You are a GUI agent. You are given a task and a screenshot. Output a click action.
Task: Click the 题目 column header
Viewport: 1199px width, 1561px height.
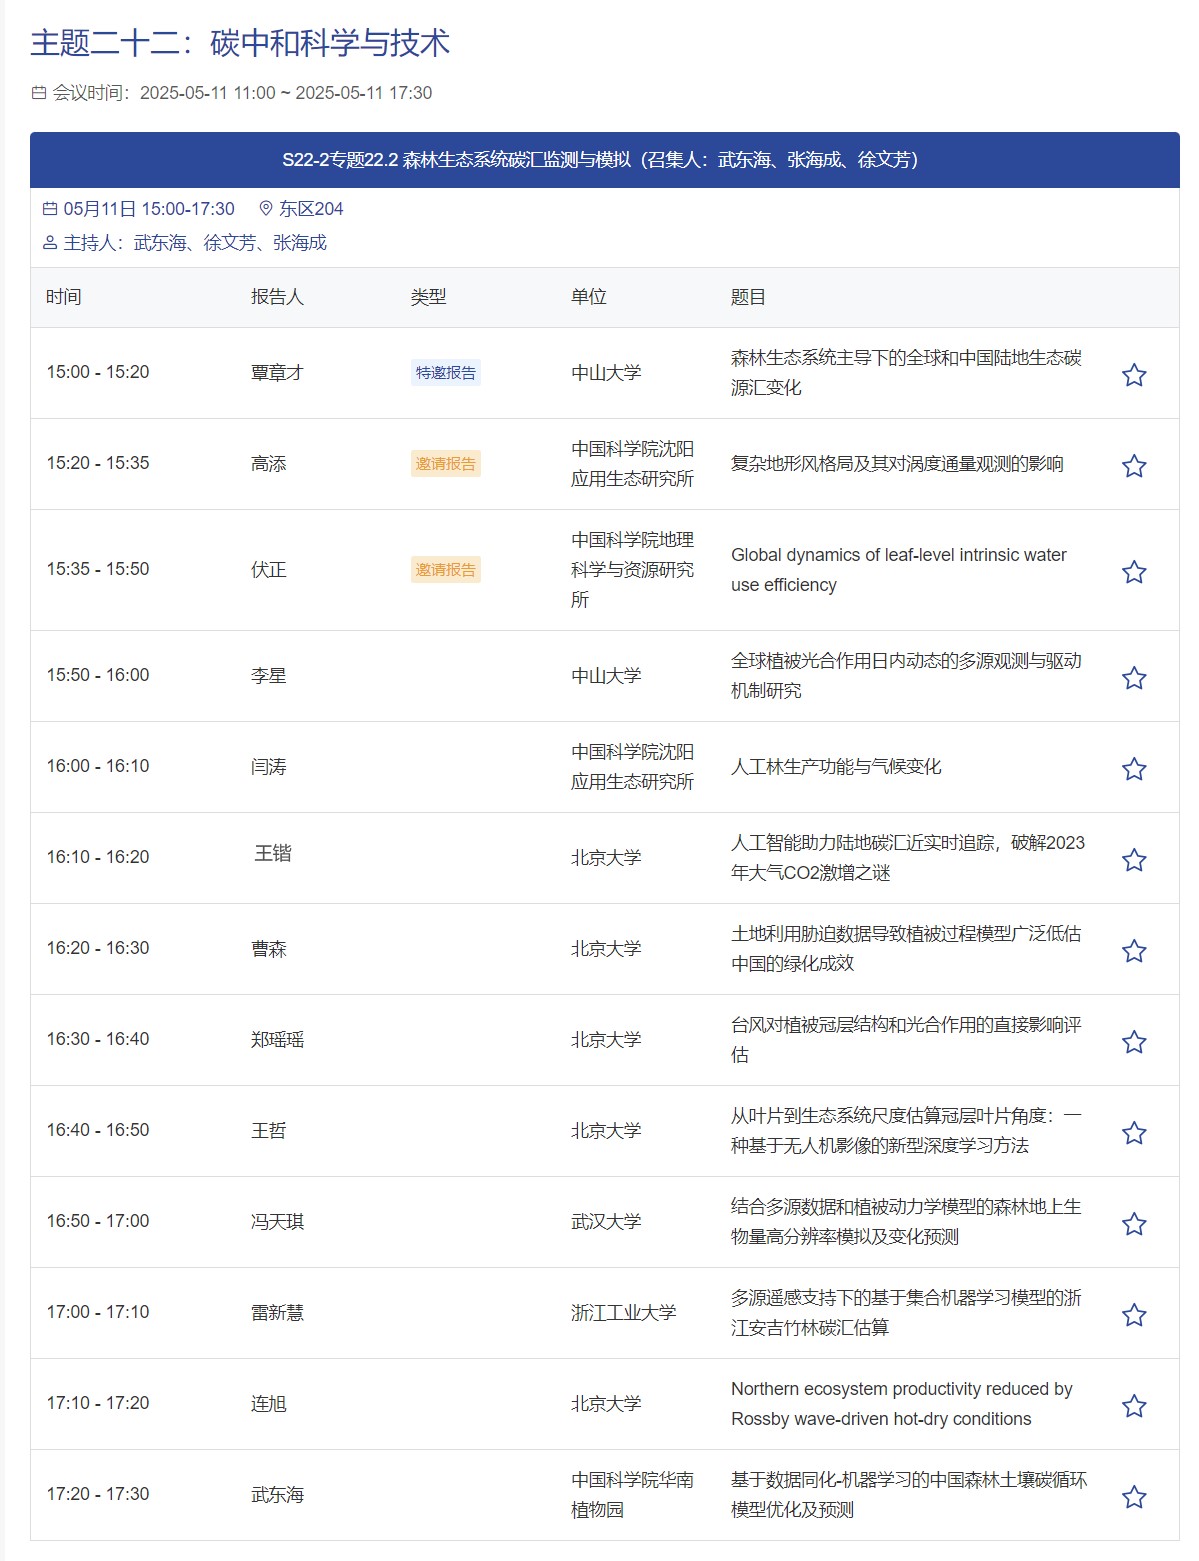(748, 297)
